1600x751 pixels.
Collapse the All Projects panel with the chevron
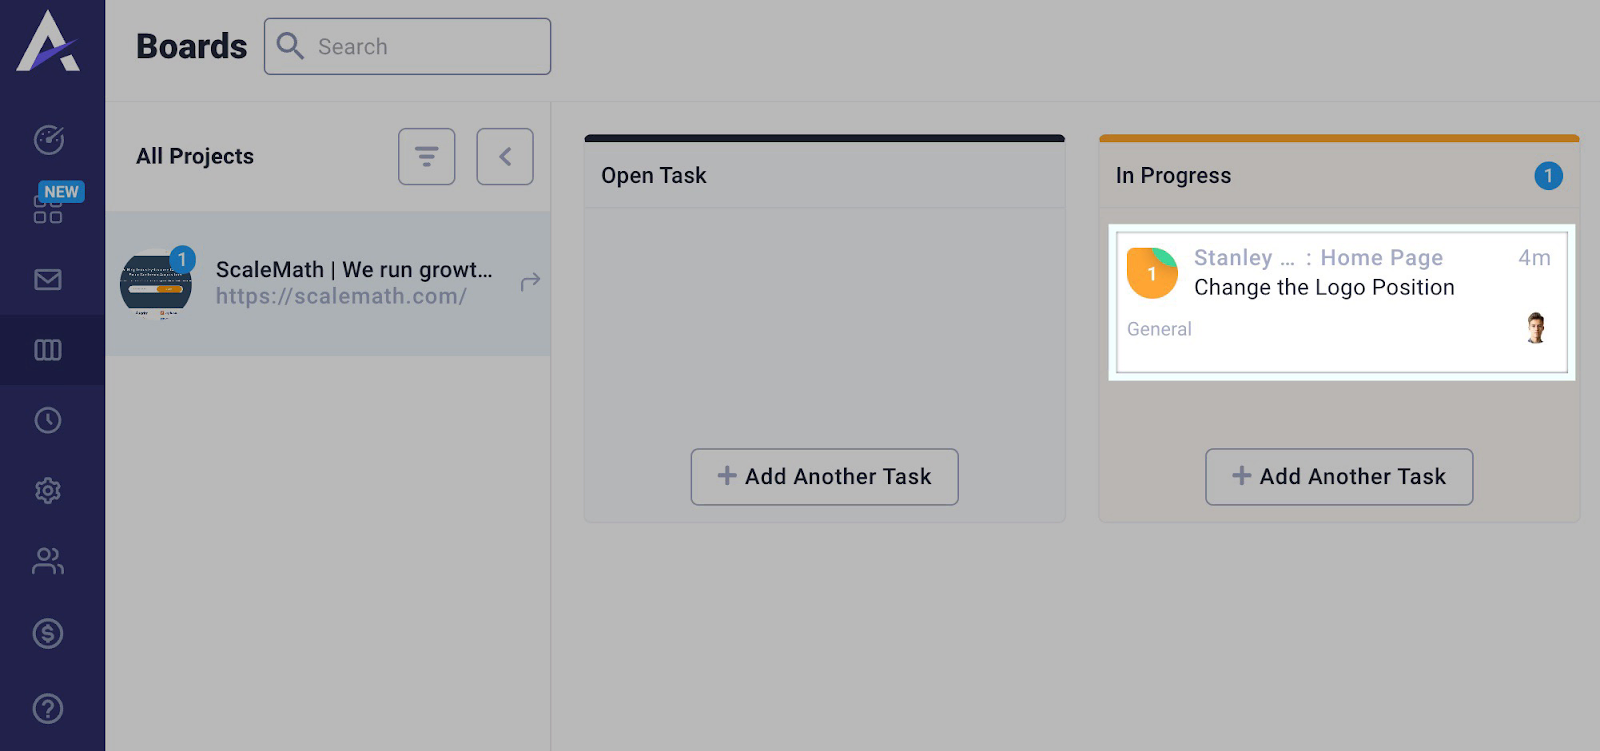(505, 156)
